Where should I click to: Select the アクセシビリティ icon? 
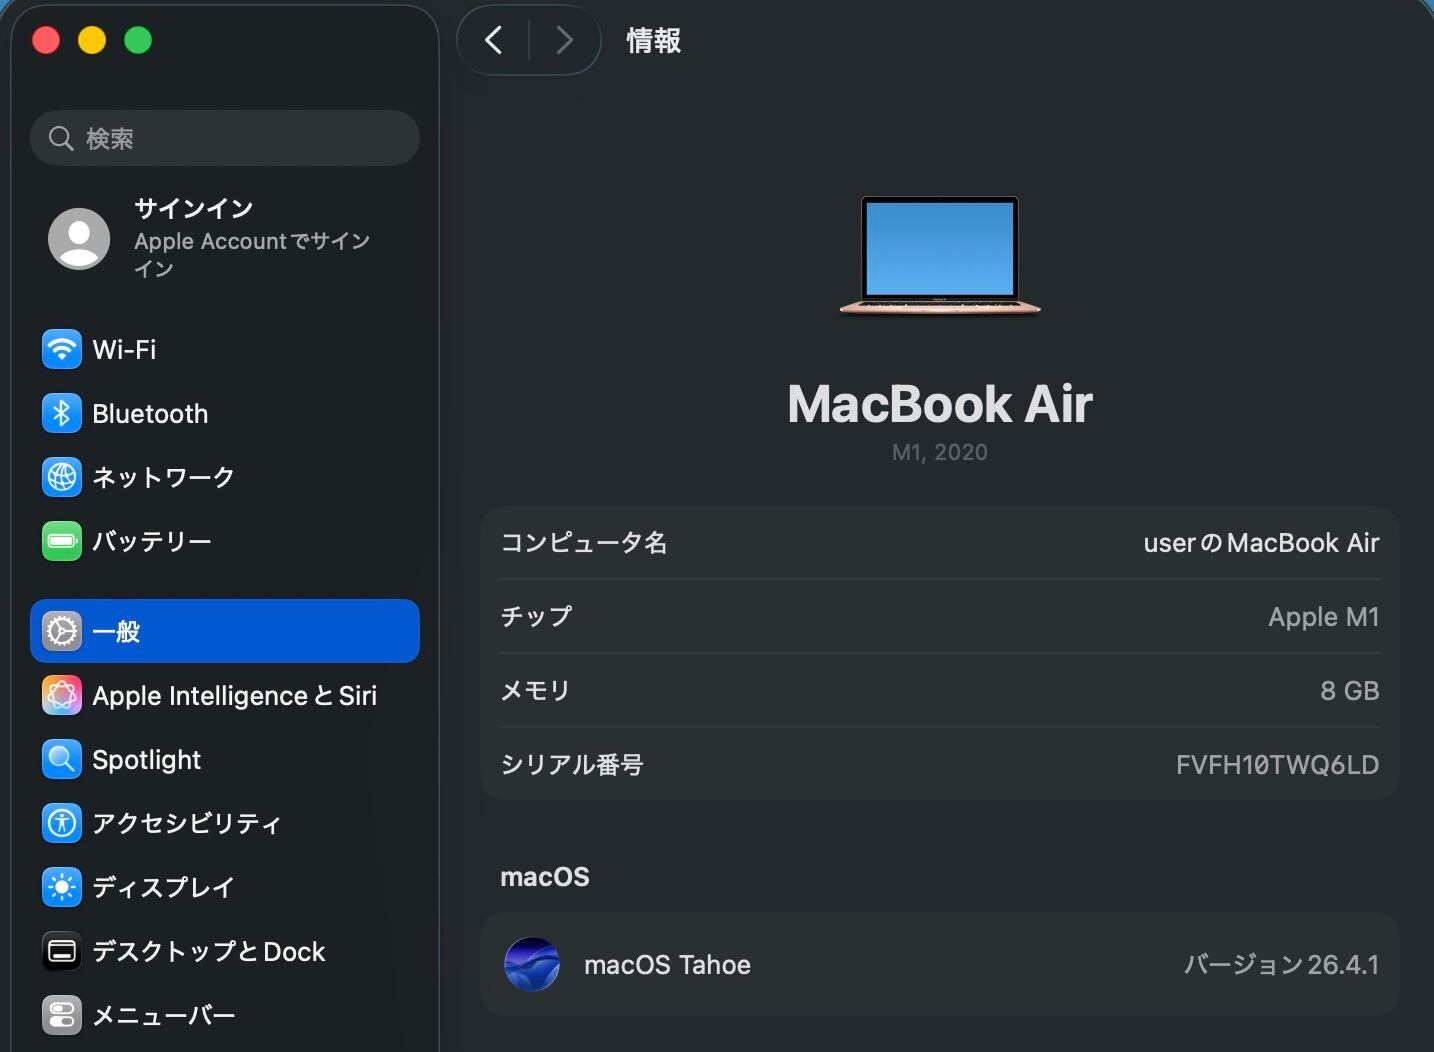[x=62, y=823]
